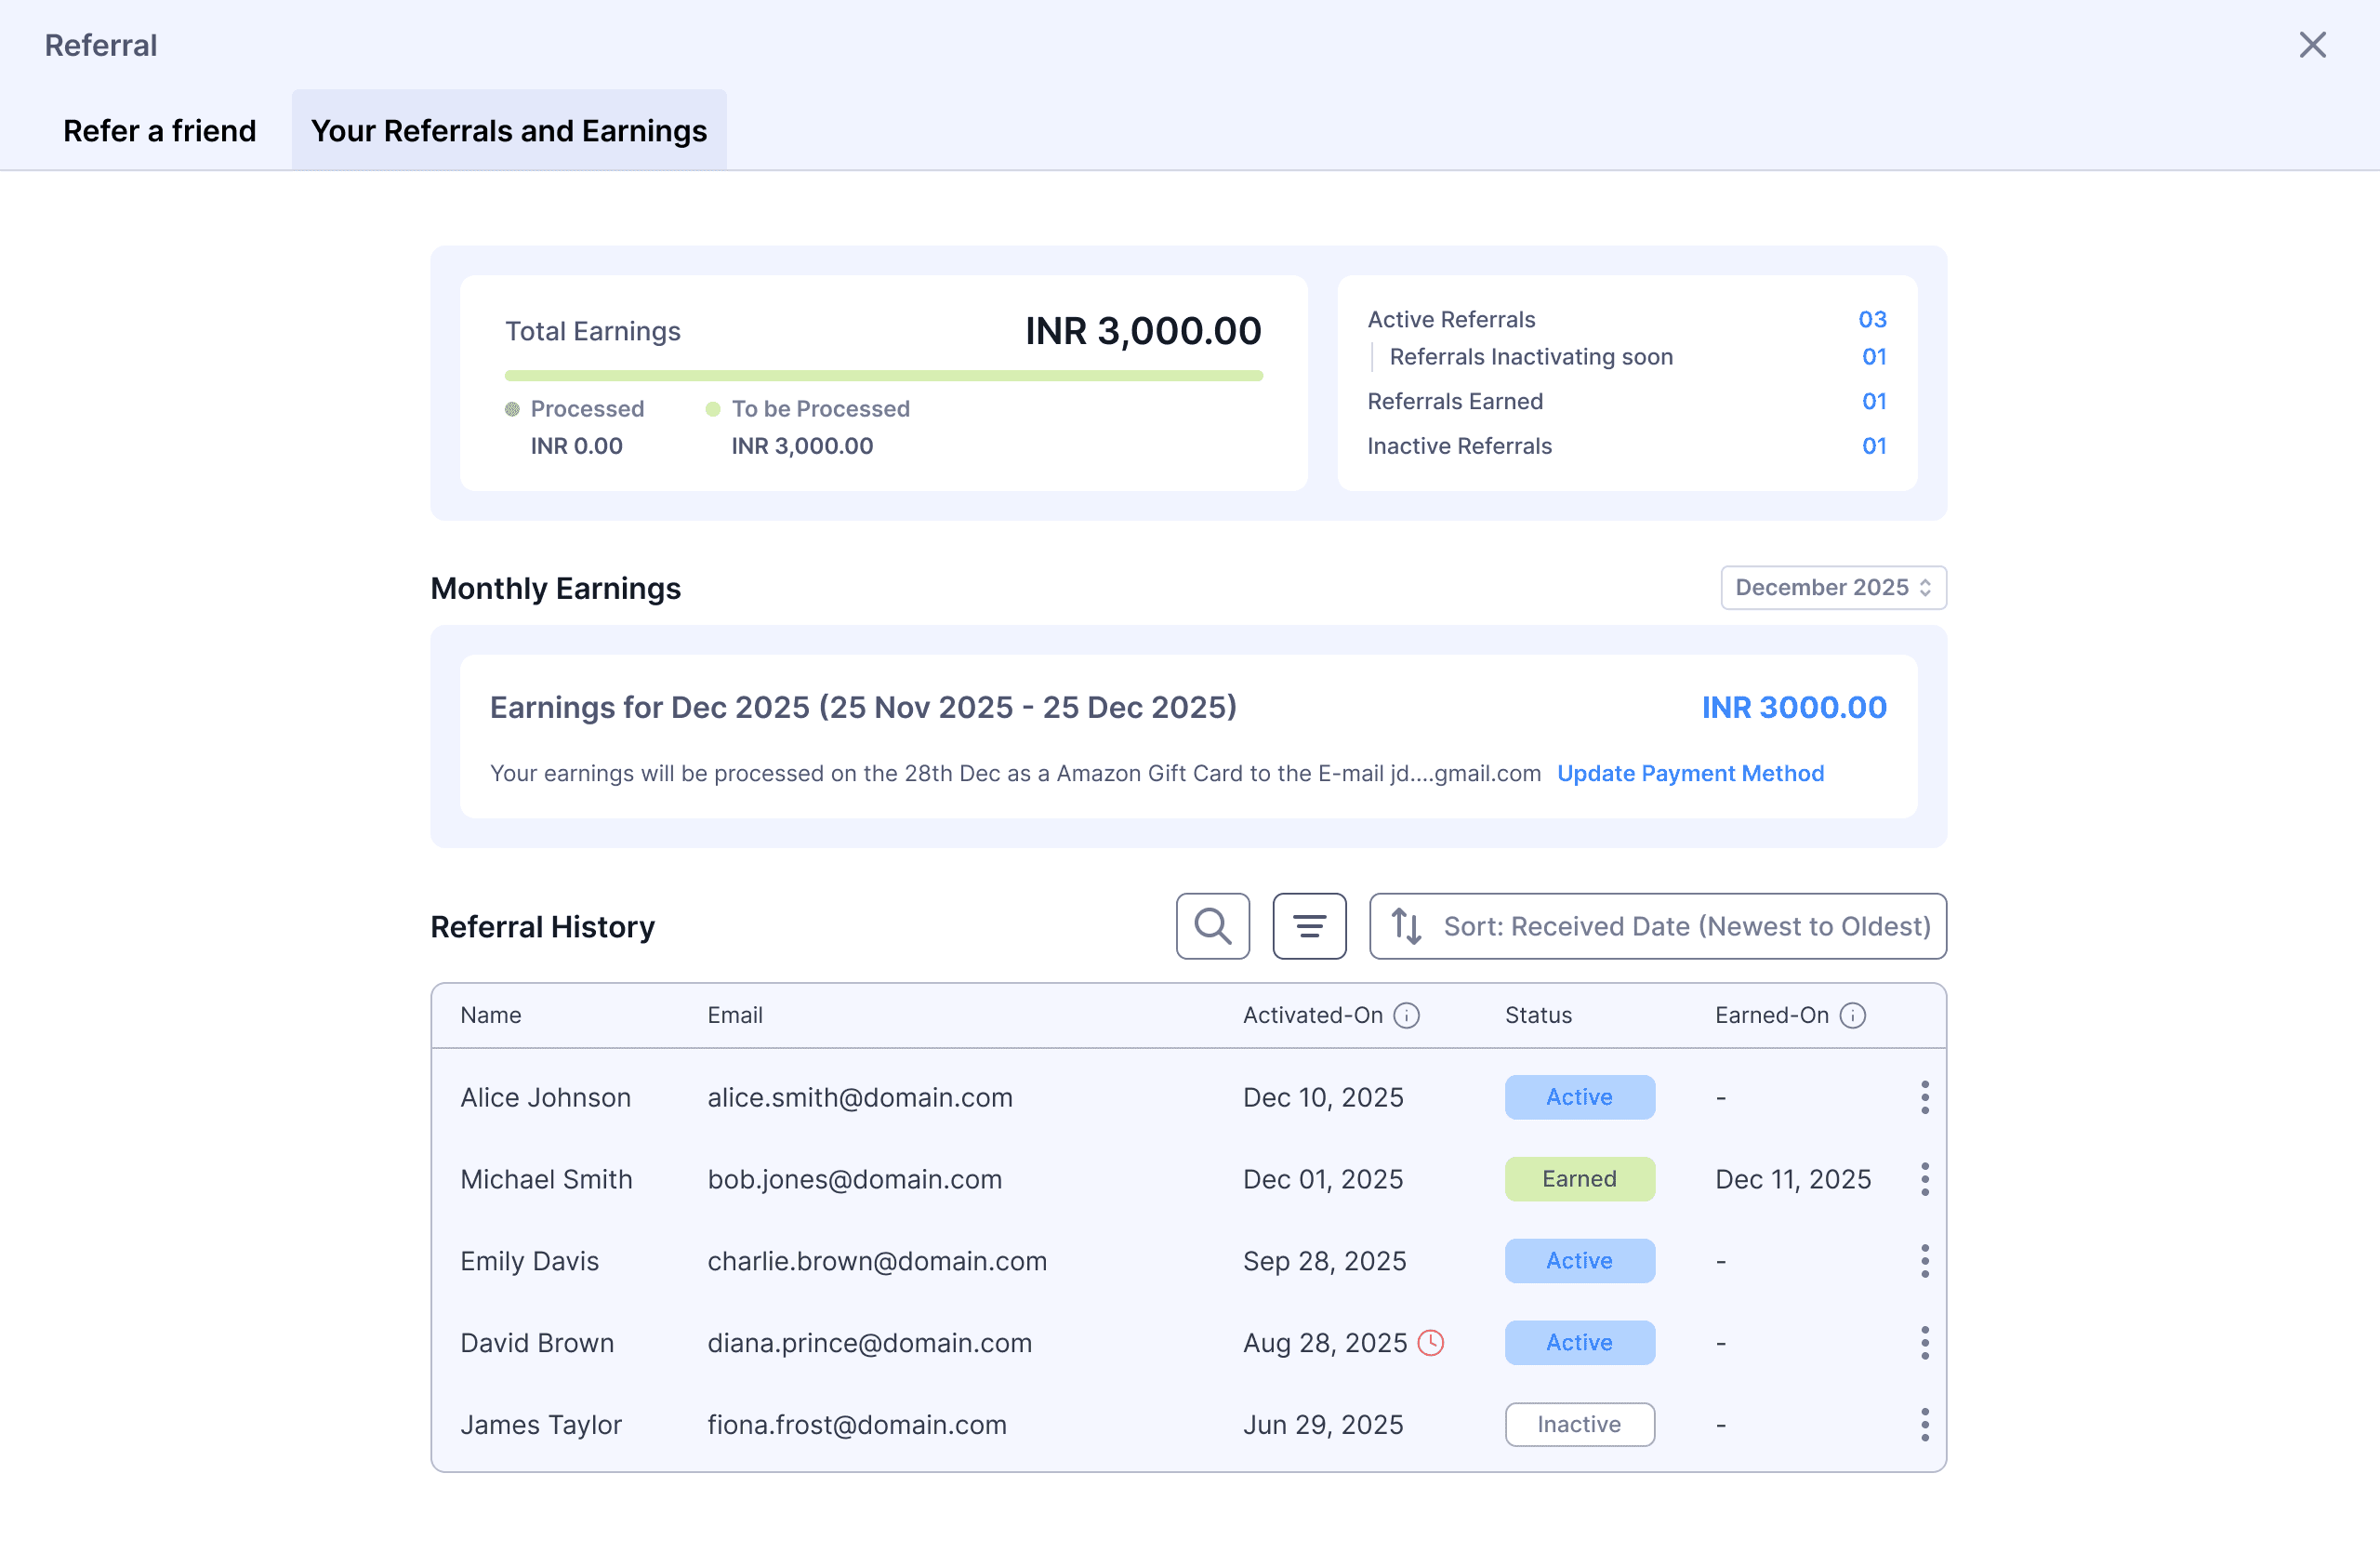Select the Your Referrals and Earnings tab
Image resolution: width=2380 pixels, height=1553 pixels.
coord(508,131)
